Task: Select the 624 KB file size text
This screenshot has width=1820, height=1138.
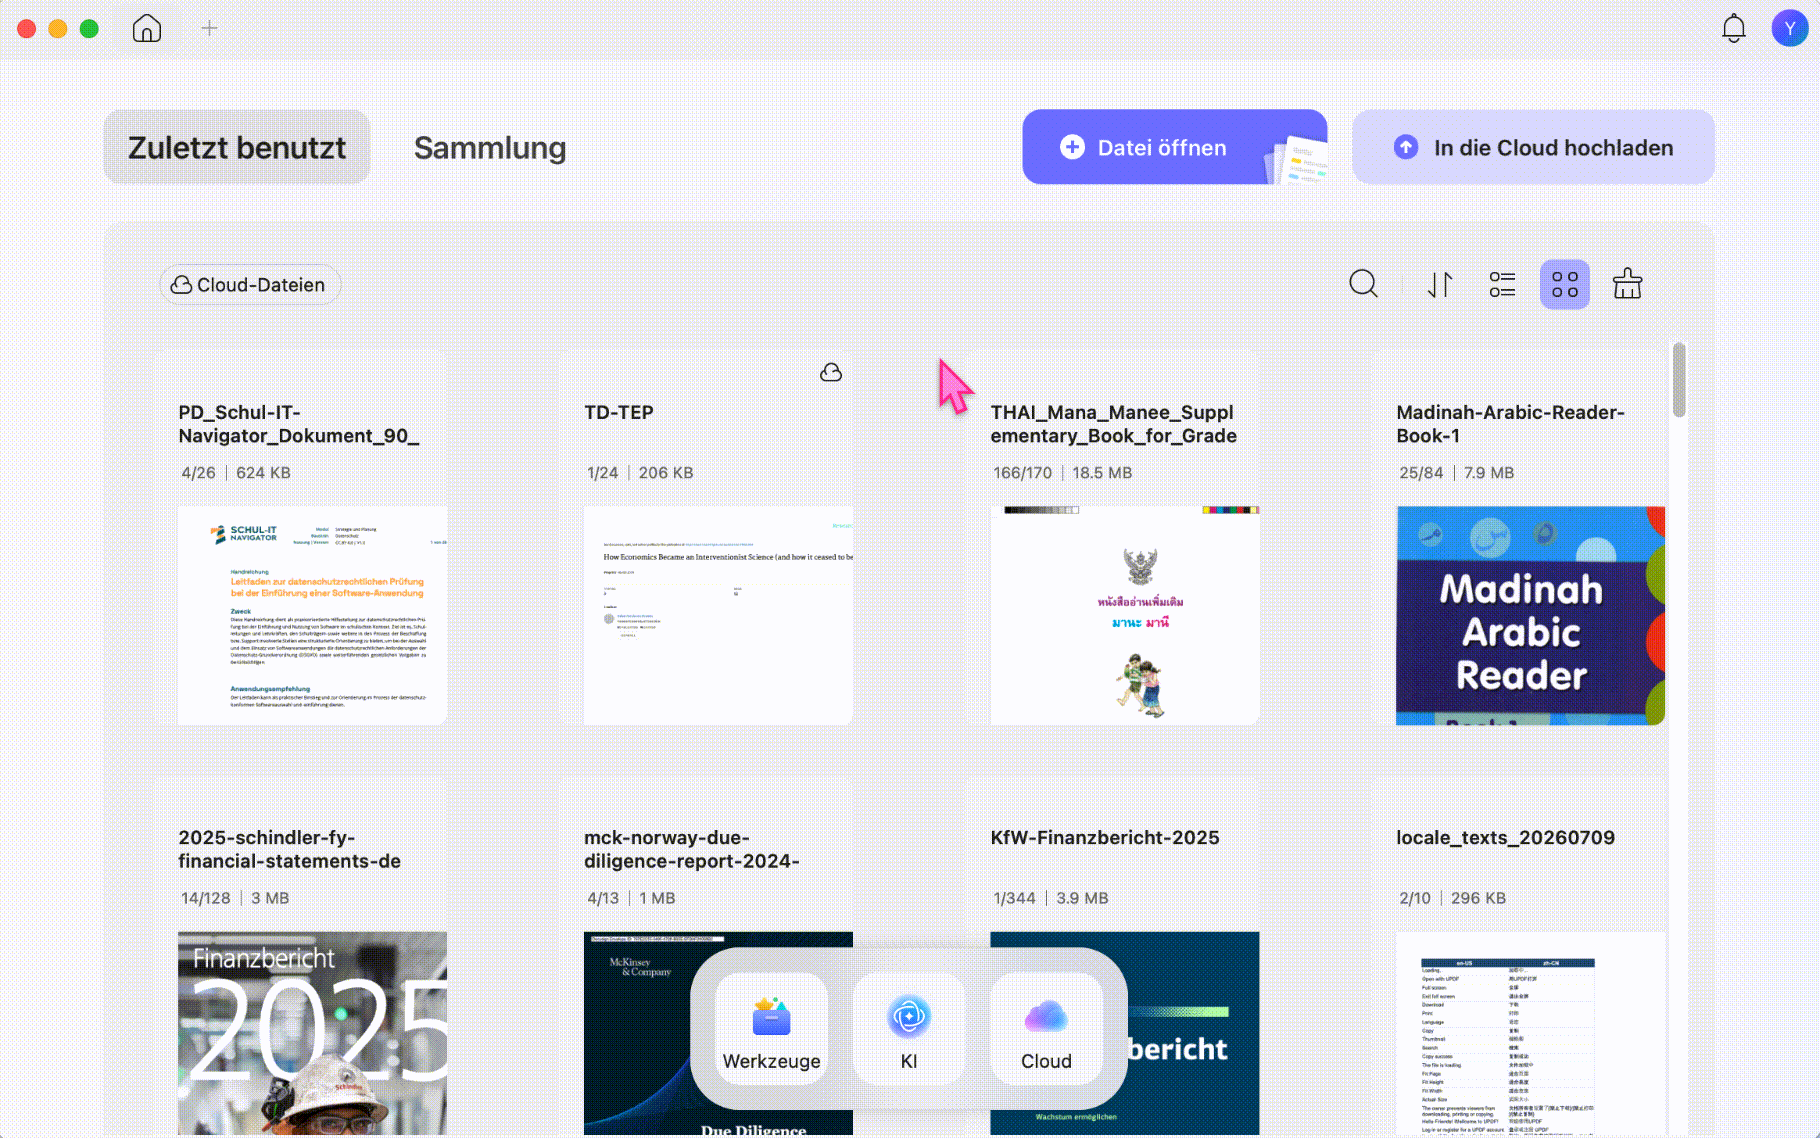Action: pyautogui.click(x=263, y=473)
